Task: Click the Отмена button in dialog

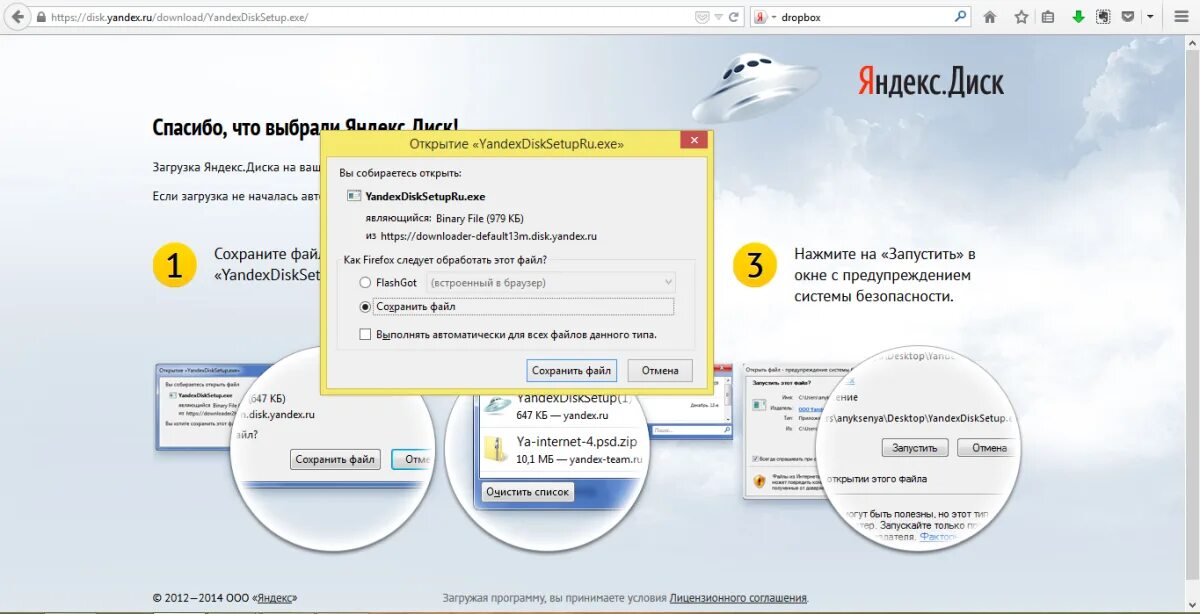Action: [660, 370]
